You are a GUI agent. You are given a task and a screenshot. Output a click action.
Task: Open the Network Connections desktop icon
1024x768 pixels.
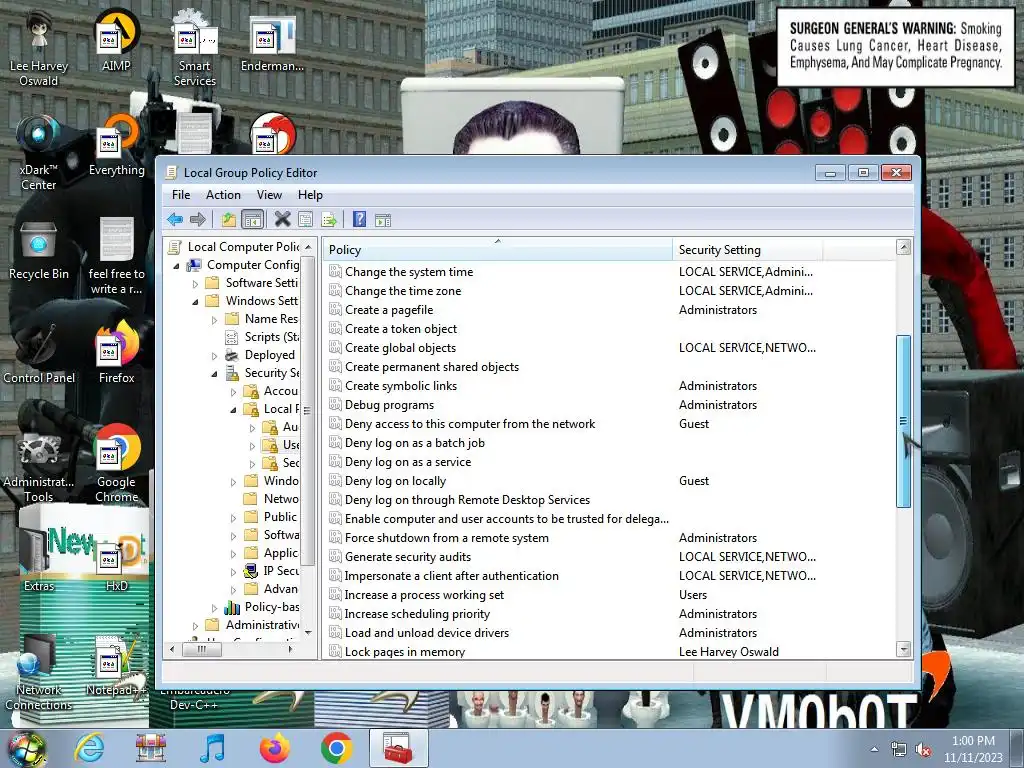coord(39,673)
